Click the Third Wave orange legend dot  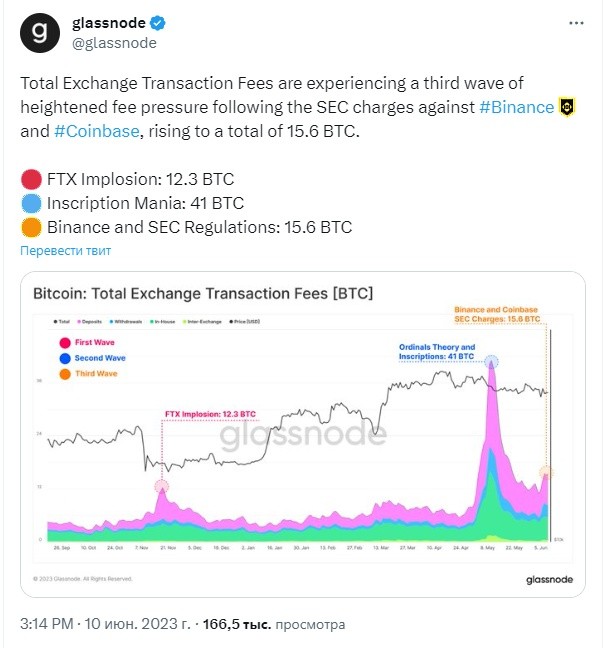point(65,374)
